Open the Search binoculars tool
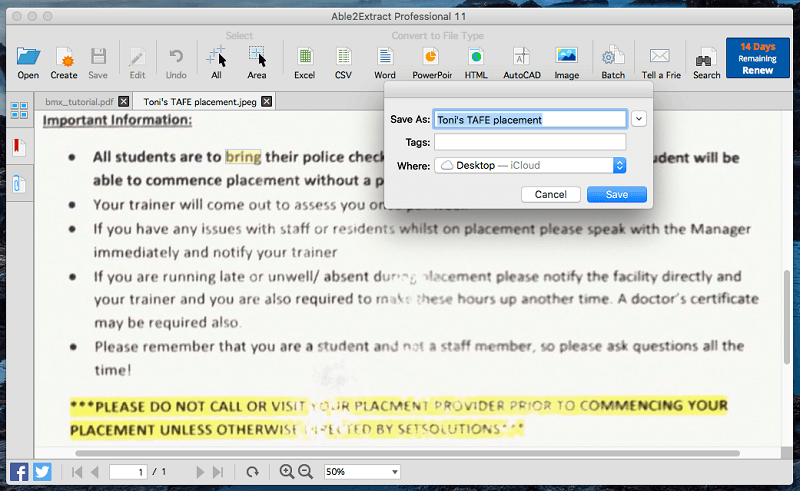Image resolution: width=800 pixels, height=491 pixels. [706, 63]
